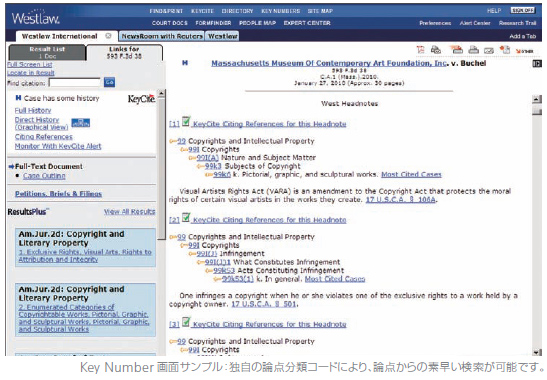Click the blue graphical view icon beside Direct History
Viewport: 547px width, 380px height.
pyautogui.click(x=81, y=123)
